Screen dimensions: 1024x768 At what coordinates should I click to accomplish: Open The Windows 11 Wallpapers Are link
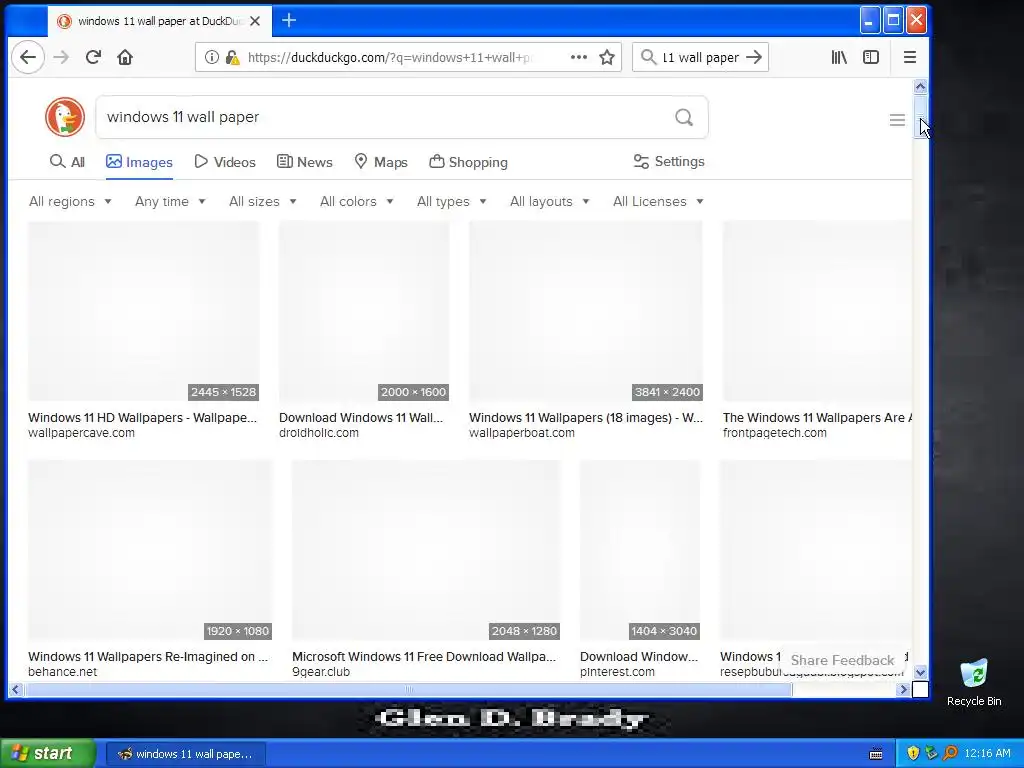click(x=817, y=417)
